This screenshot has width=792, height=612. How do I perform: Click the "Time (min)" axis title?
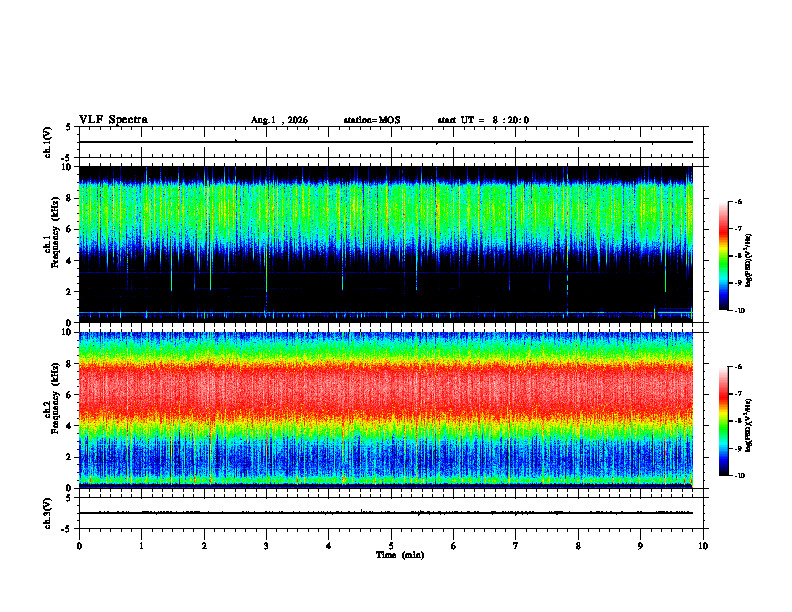pyautogui.click(x=400, y=555)
